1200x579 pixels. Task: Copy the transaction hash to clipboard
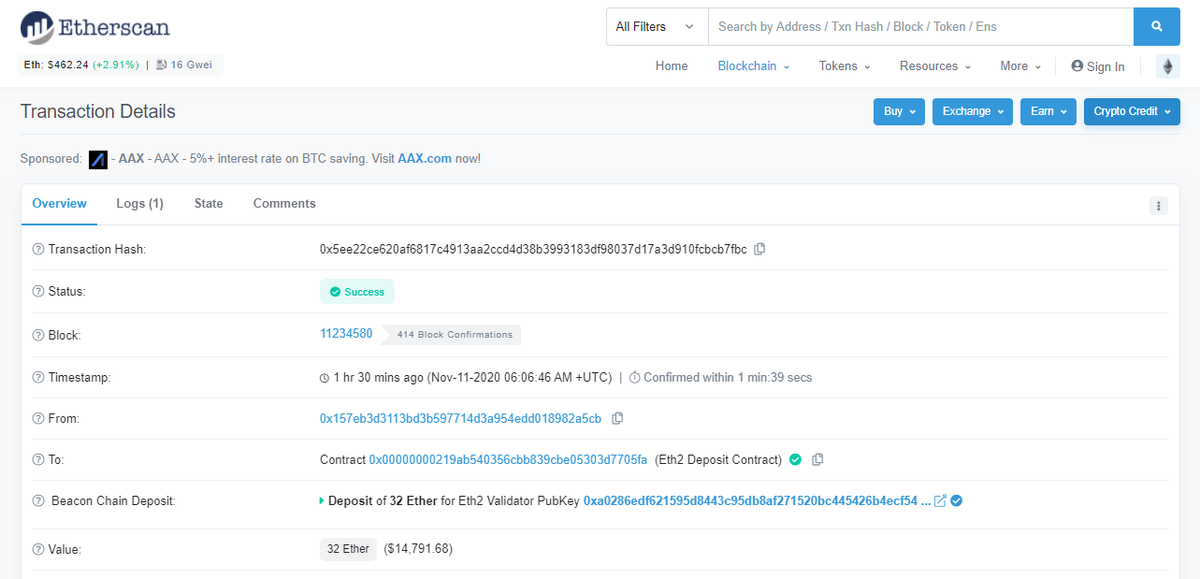point(760,249)
